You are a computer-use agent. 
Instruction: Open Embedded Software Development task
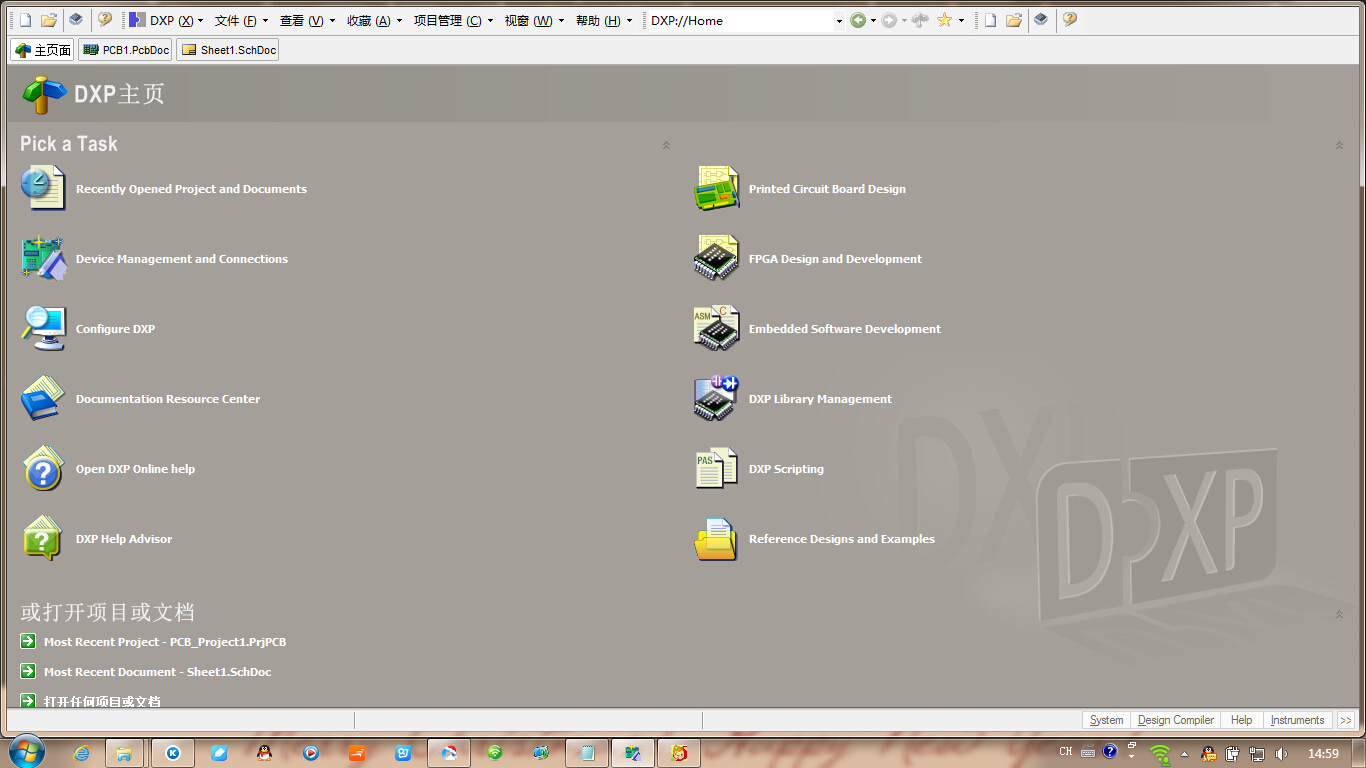(845, 329)
